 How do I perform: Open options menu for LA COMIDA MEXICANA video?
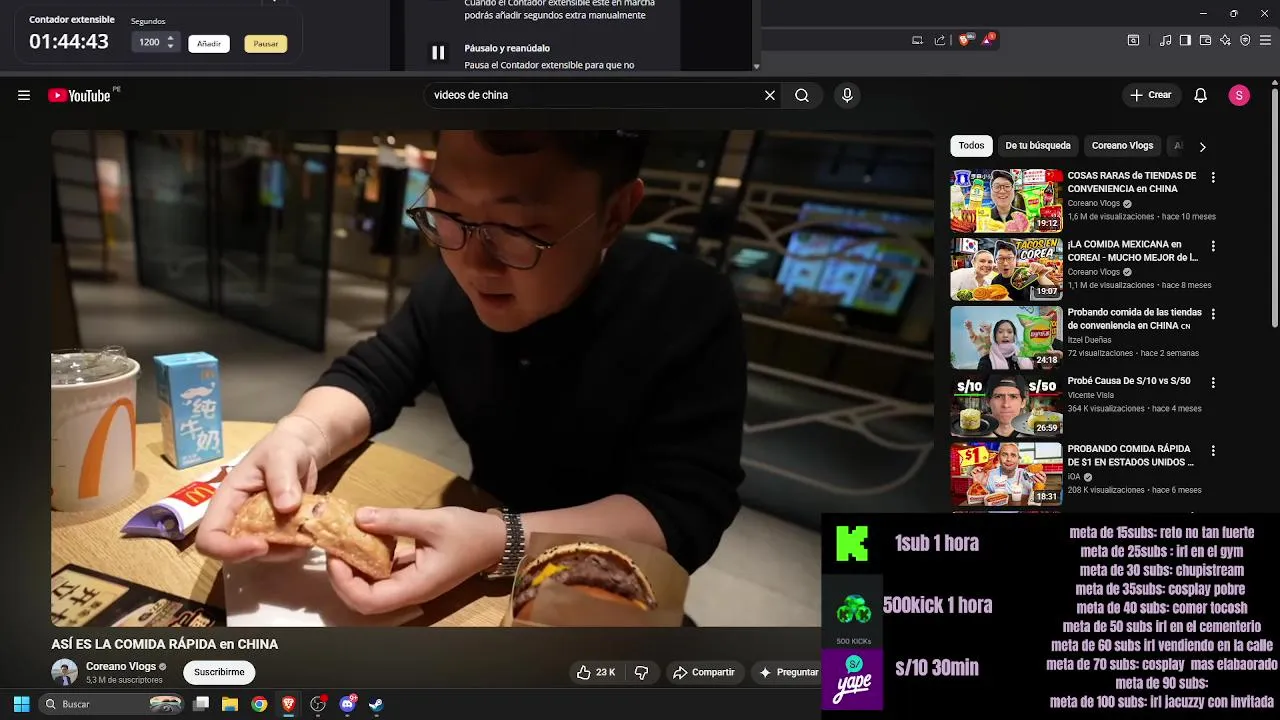pos(1213,245)
